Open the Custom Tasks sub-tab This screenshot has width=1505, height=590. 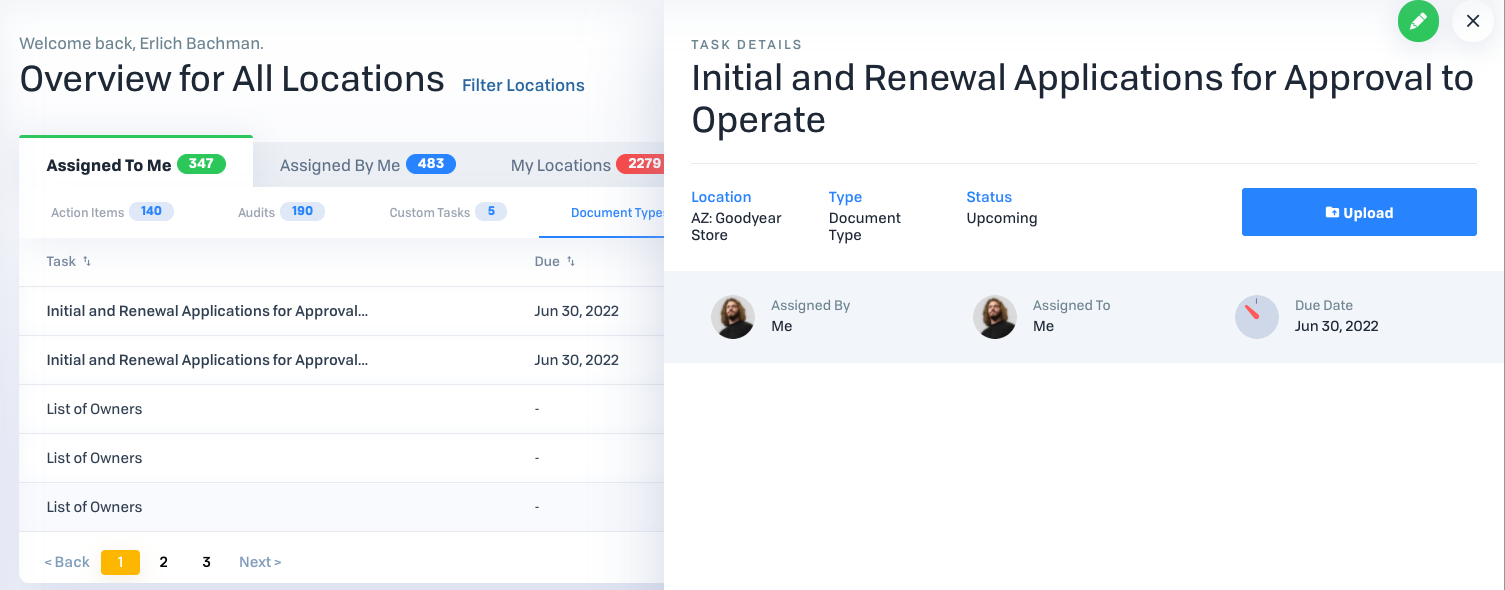point(447,212)
